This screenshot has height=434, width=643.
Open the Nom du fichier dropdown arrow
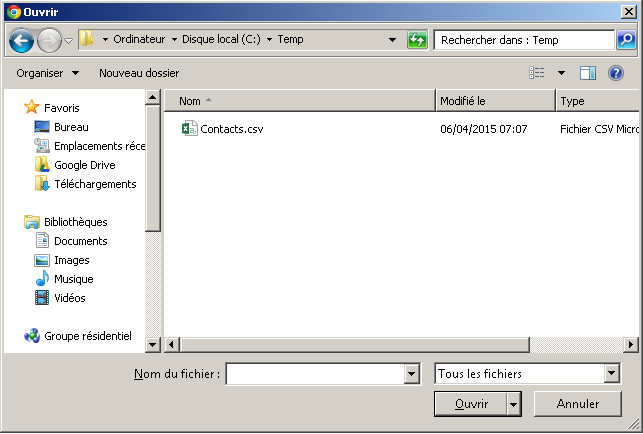[411, 374]
